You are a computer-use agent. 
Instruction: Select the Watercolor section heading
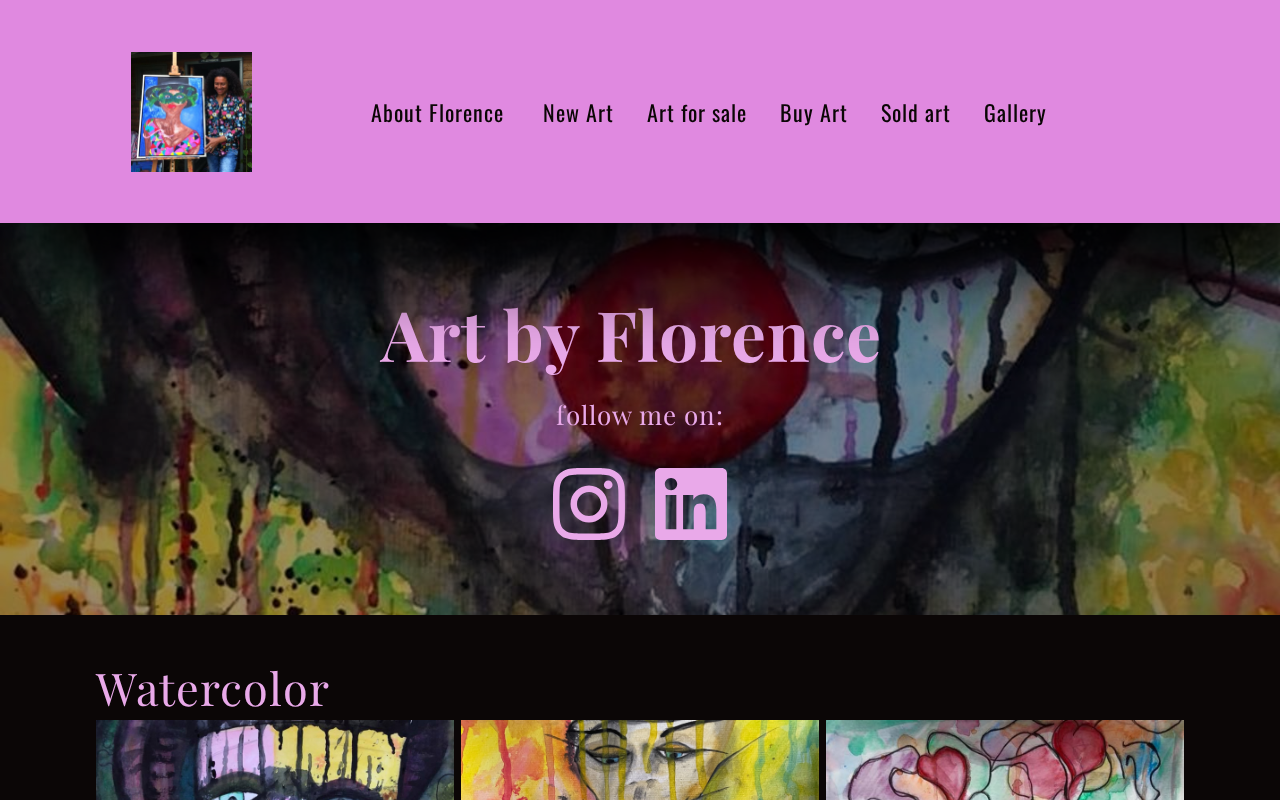213,688
